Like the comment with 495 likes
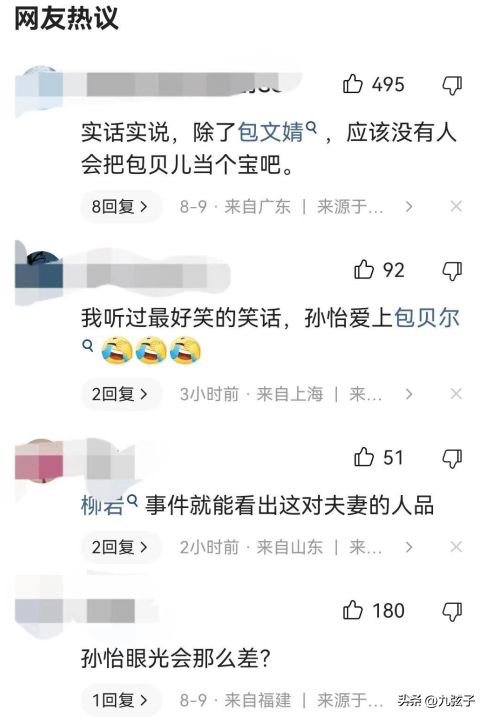The height and width of the screenshot is (718, 486). (352, 84)
